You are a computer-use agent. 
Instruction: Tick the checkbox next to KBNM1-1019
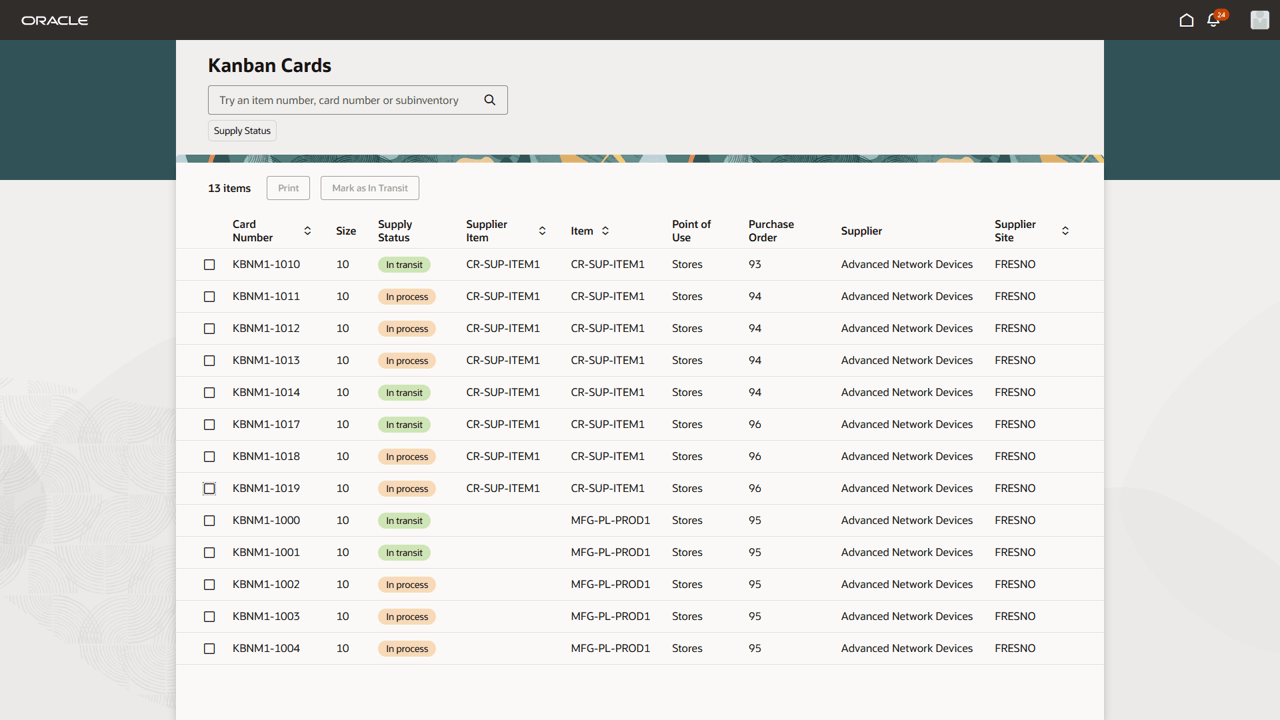(209, 488)
